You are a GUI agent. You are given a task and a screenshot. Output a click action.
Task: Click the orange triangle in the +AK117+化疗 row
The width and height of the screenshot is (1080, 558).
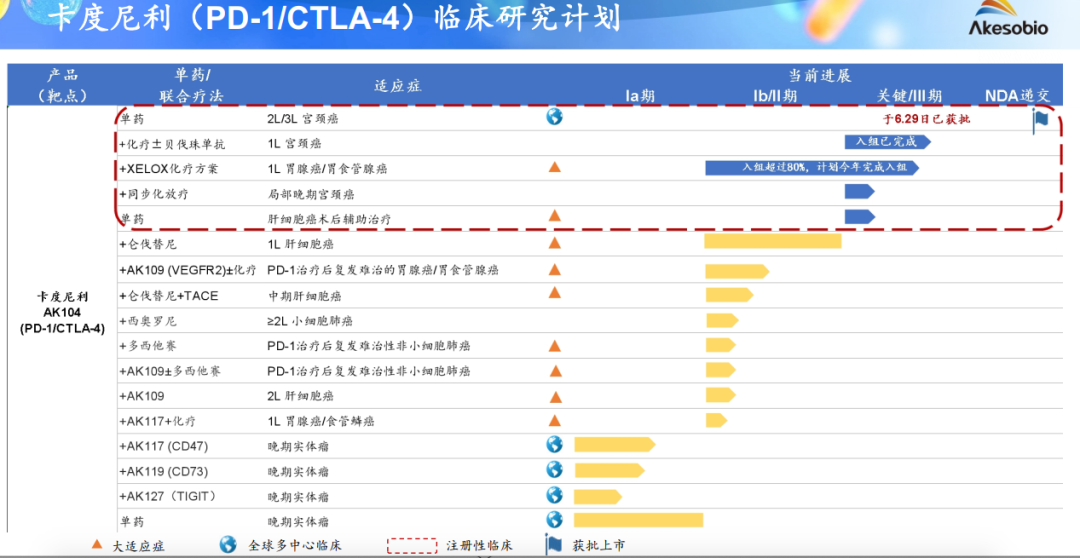pyautogui.click(x=554, y=420)
